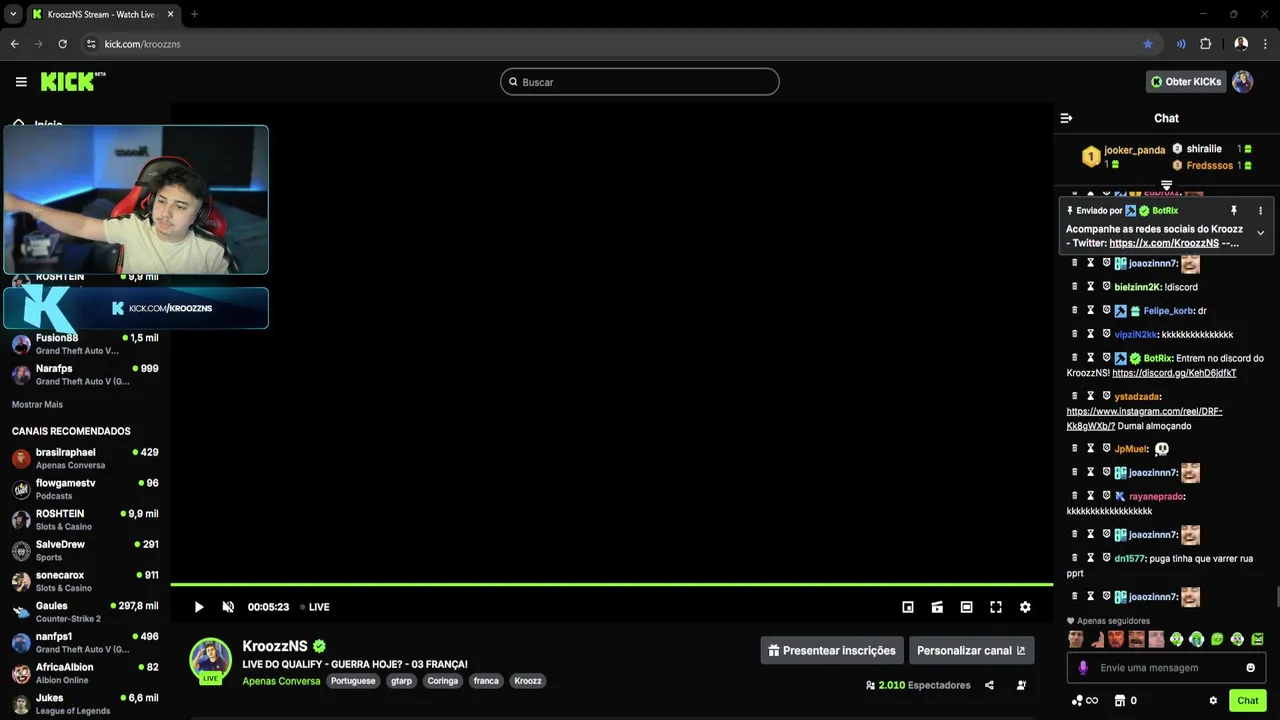Screen dimensions: 1280x720
Task: Open the SalveDrew recommended channel
Action: coord(85,550)
